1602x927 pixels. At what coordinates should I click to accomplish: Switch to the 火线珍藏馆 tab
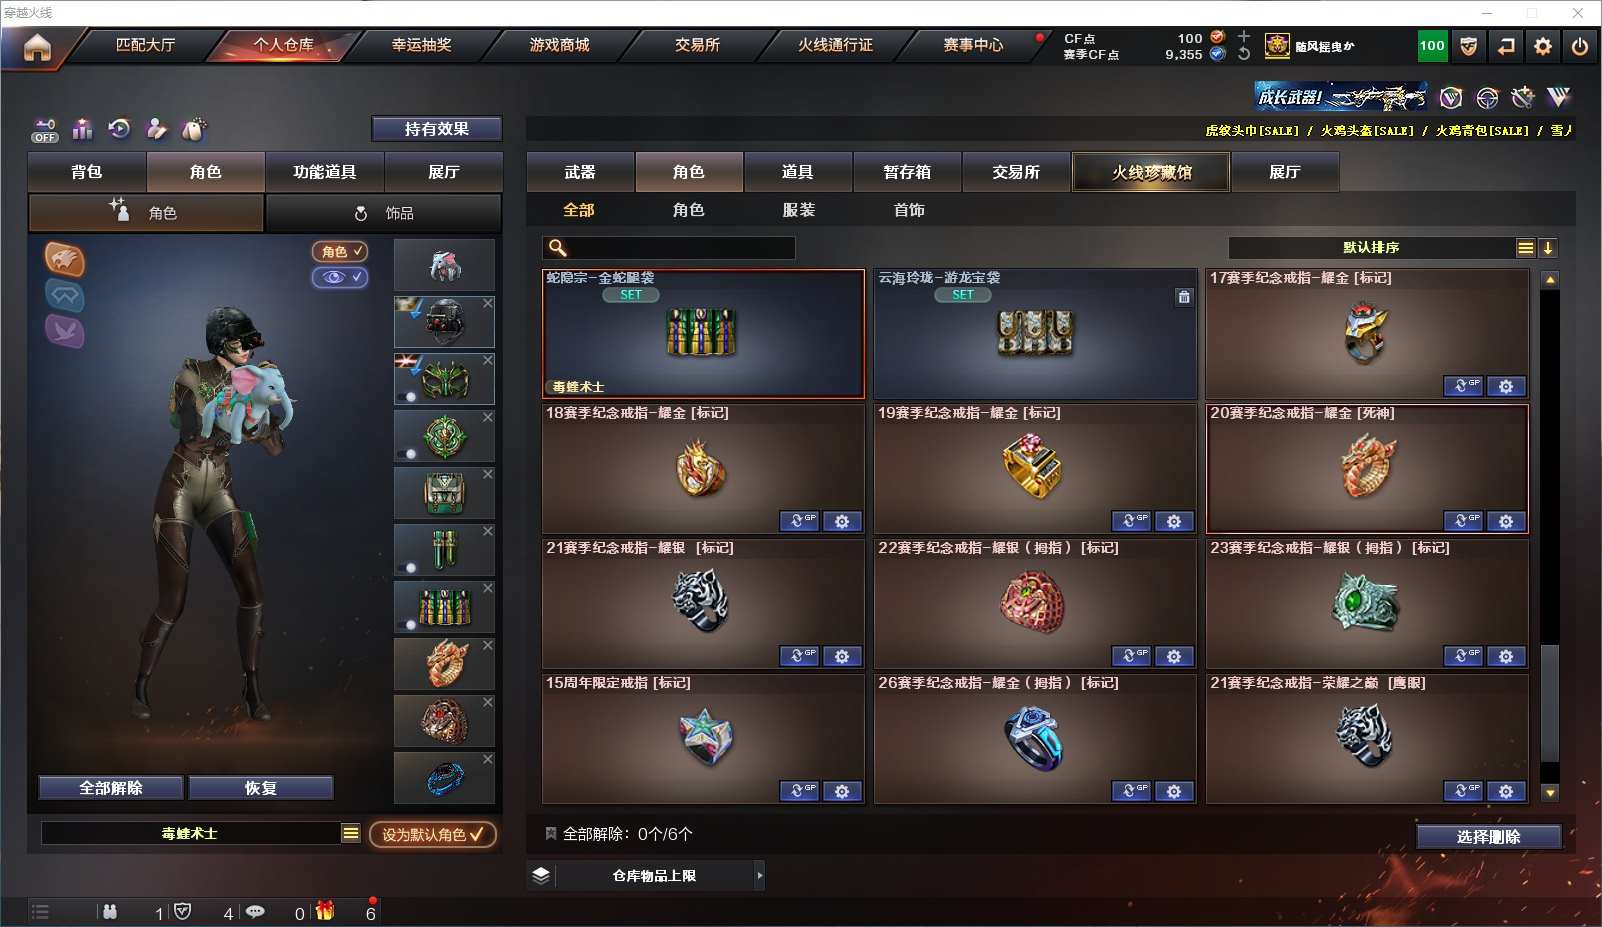1152,172
